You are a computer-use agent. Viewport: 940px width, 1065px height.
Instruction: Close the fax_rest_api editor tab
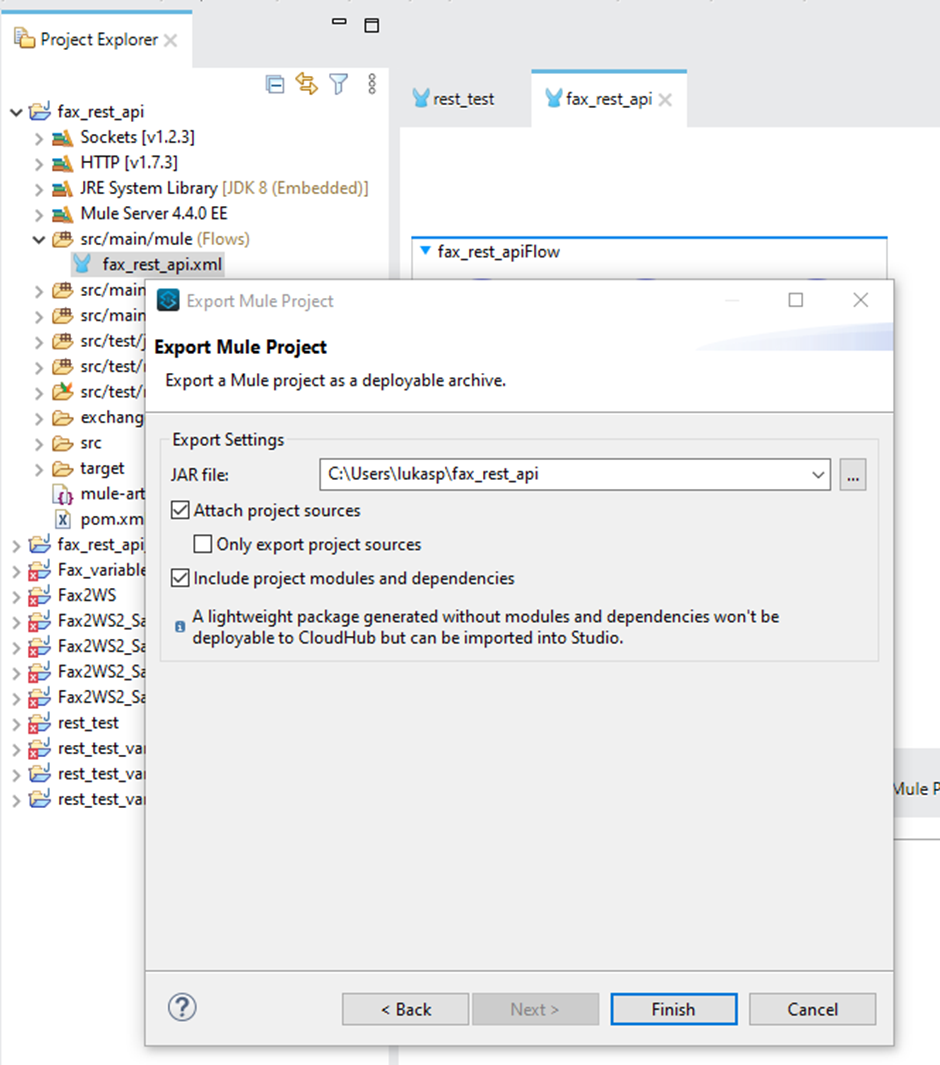coord(665,99)
